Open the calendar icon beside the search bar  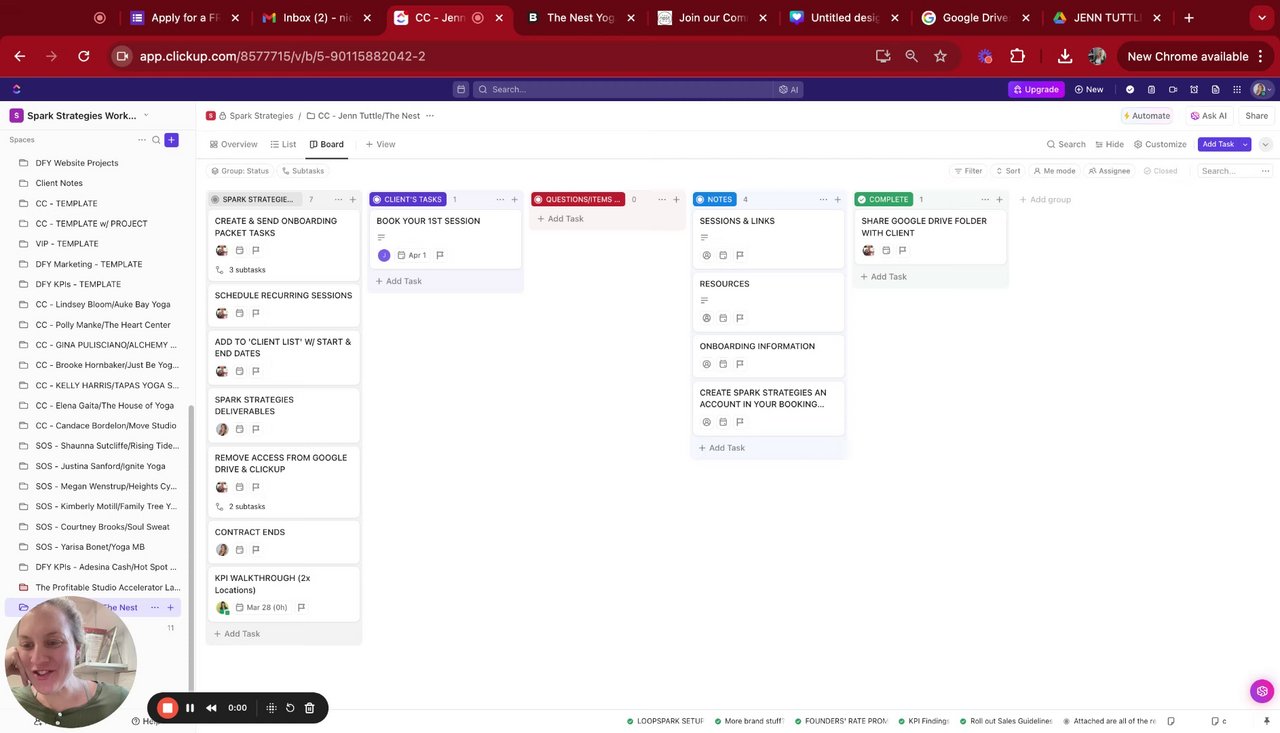point(461,89)
